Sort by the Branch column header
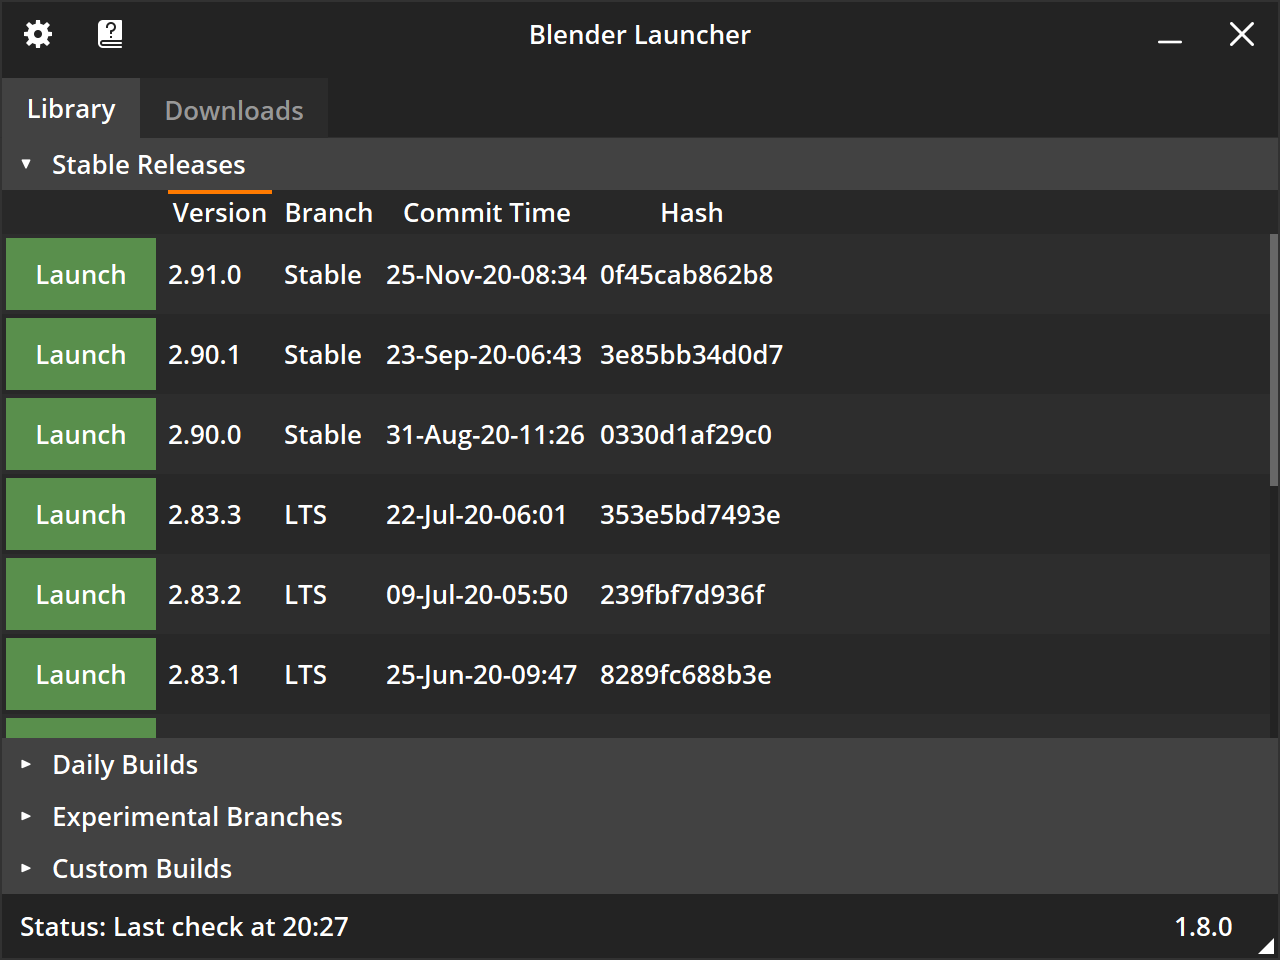Screen dimensions: 1280x960 tap(329, 213)
